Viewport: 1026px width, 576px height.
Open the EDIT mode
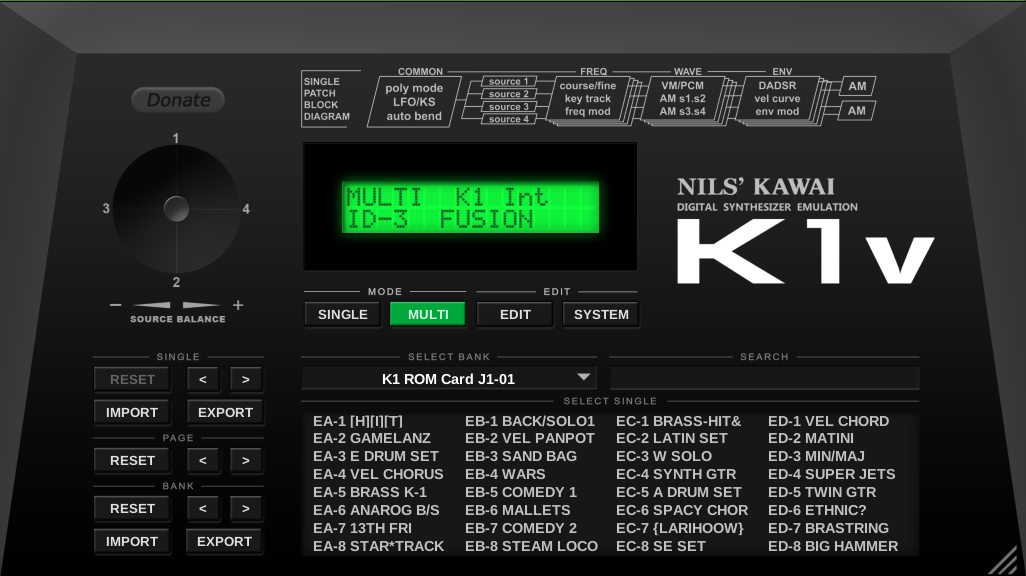515,314
